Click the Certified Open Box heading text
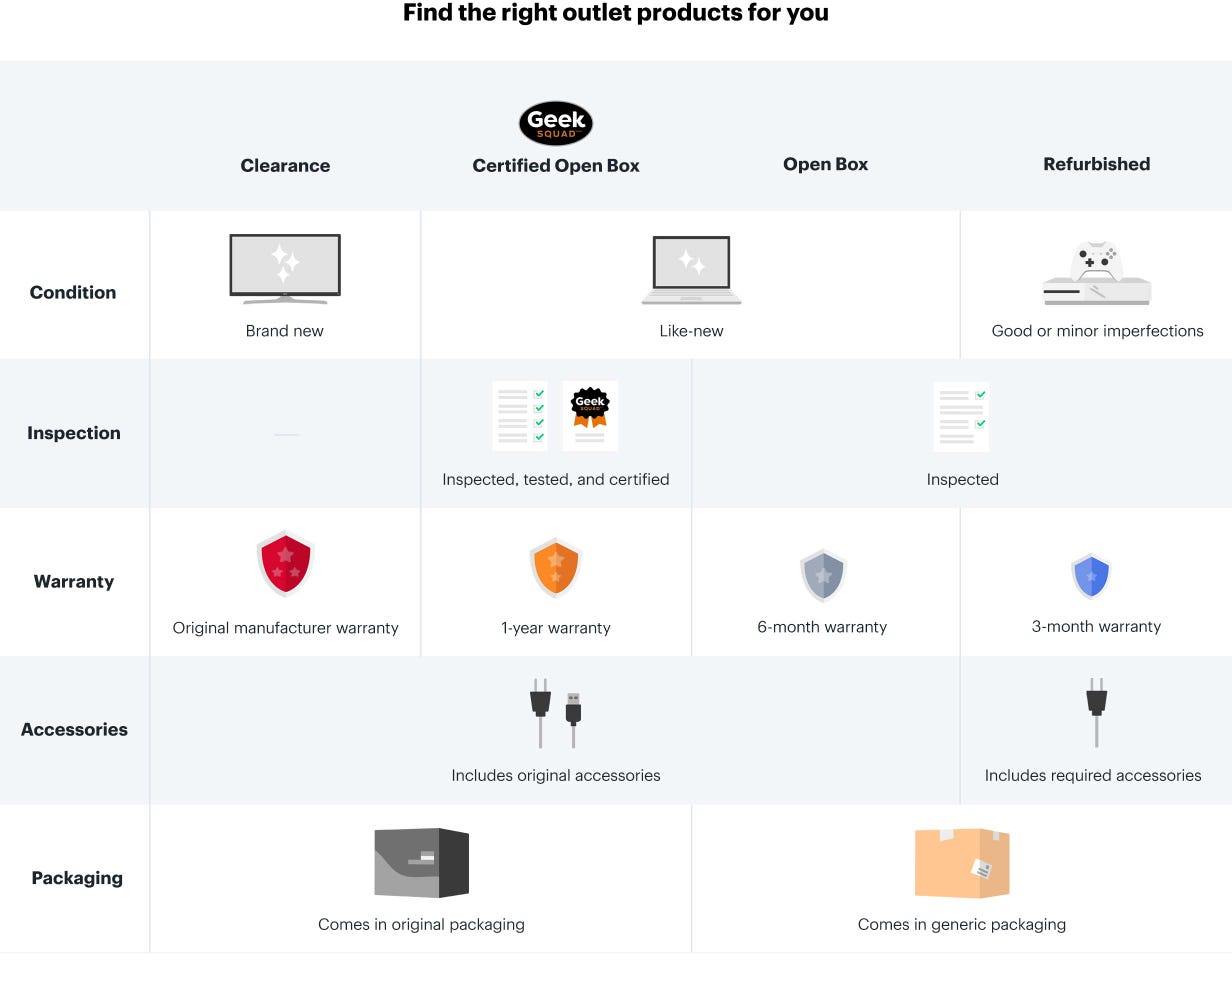 tap(556, 166)
